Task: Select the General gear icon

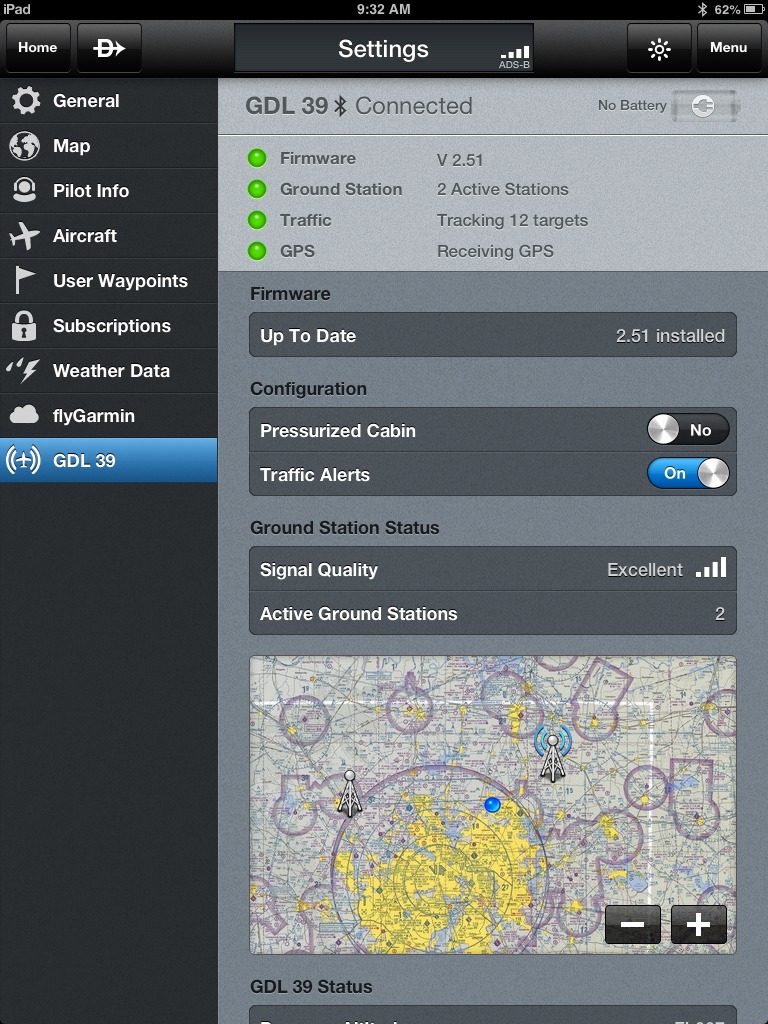Action: [25, 101]
